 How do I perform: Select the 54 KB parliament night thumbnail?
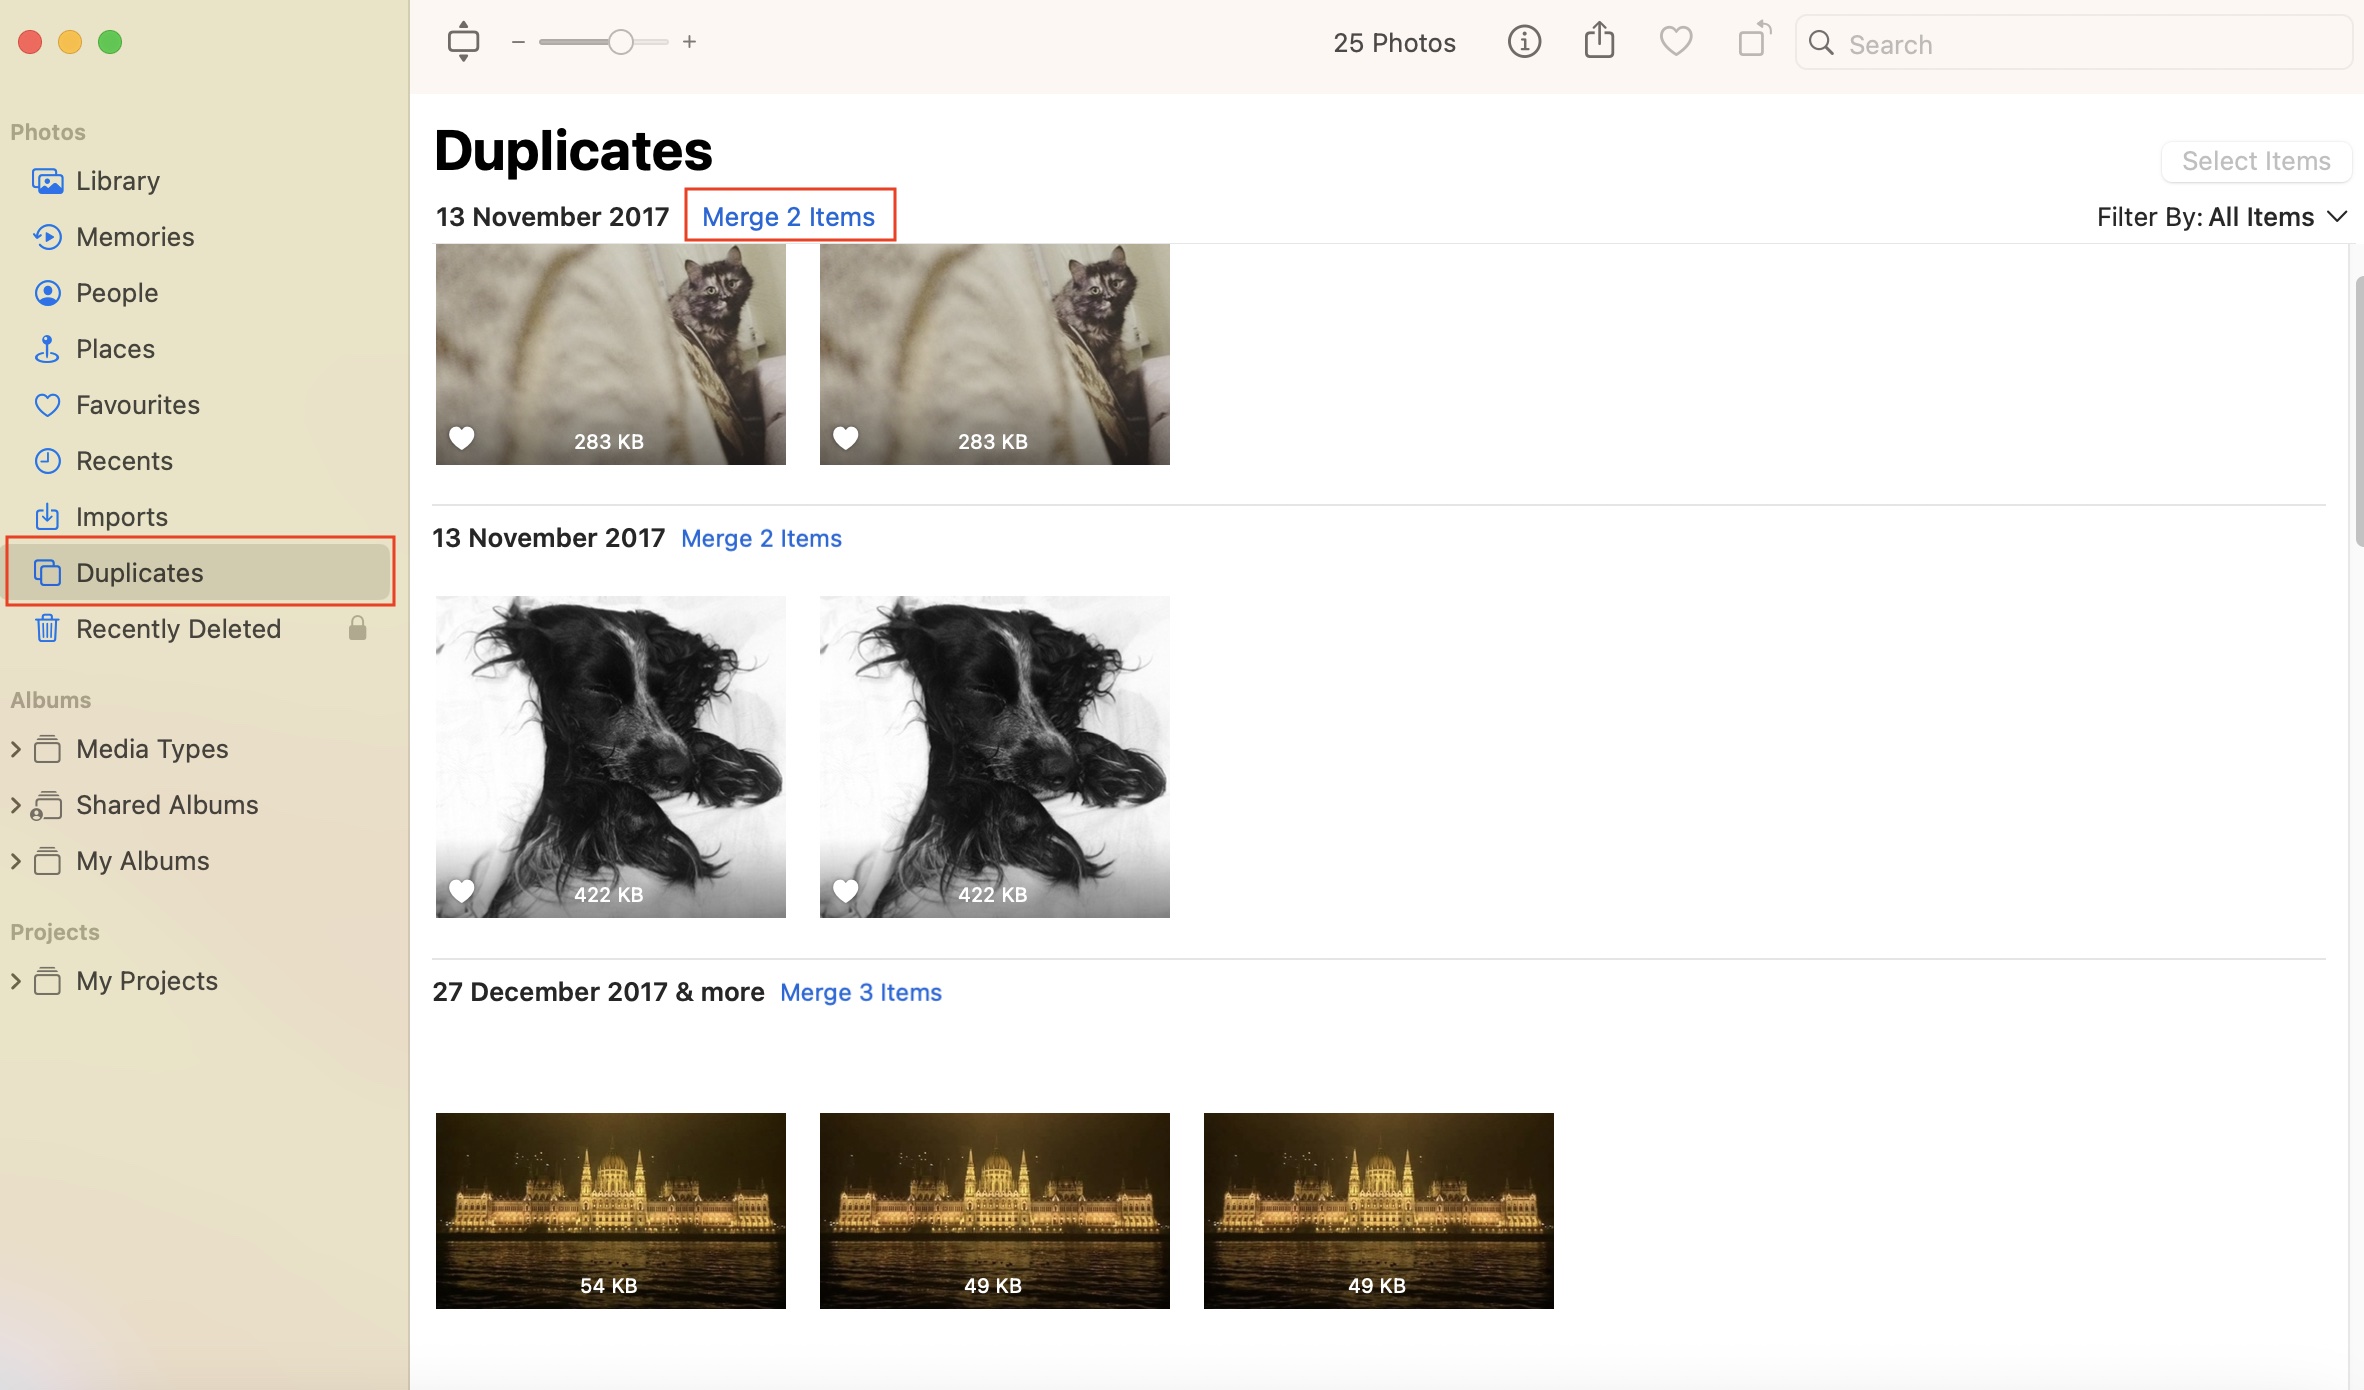(x=611, y=1211)
